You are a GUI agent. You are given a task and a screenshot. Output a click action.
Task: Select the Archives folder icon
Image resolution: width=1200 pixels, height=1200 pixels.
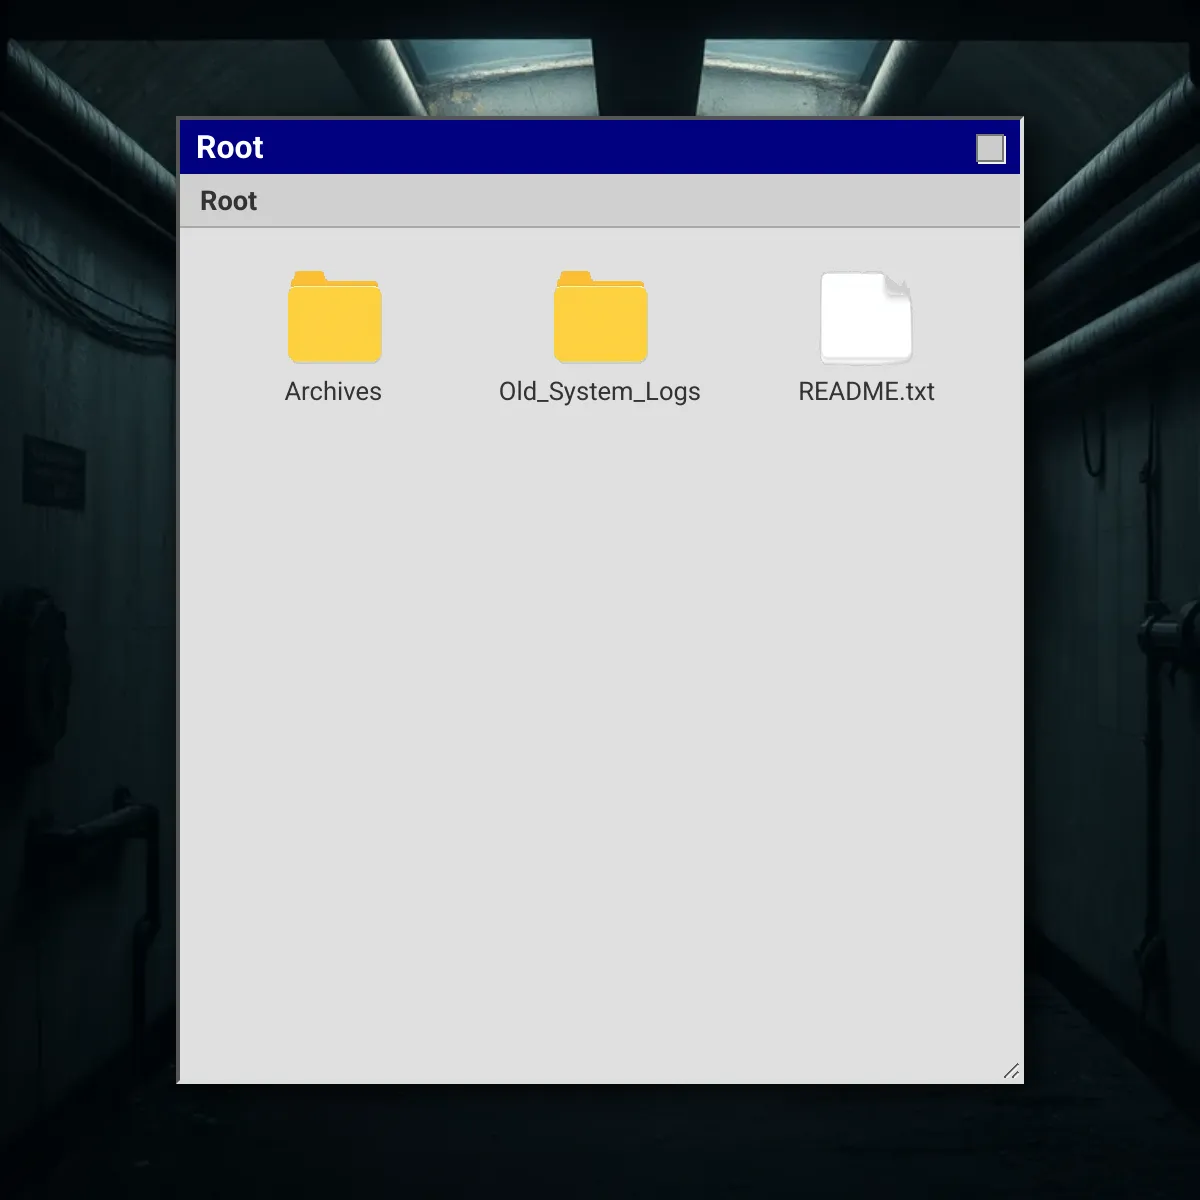[x=334, y=317]
